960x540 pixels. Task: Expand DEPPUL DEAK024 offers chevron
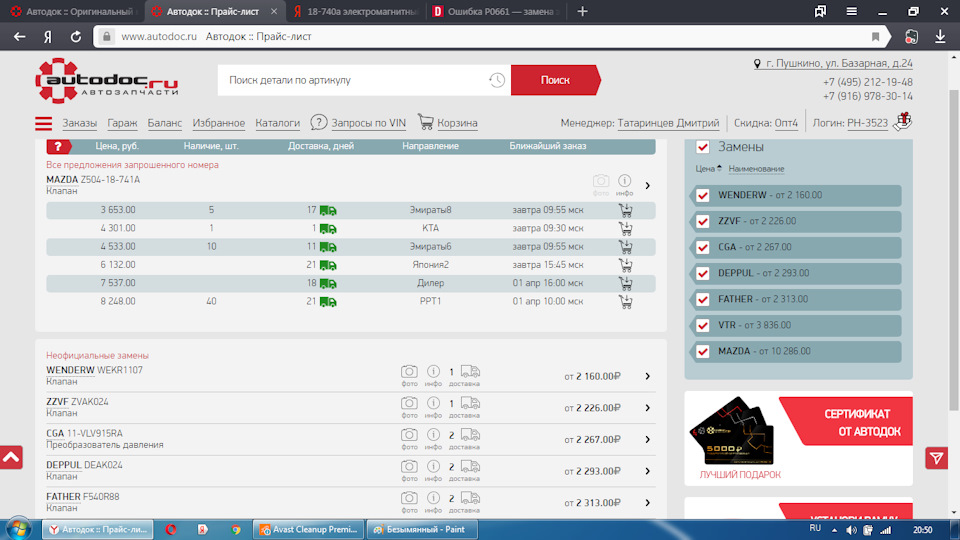coord(647,471)
